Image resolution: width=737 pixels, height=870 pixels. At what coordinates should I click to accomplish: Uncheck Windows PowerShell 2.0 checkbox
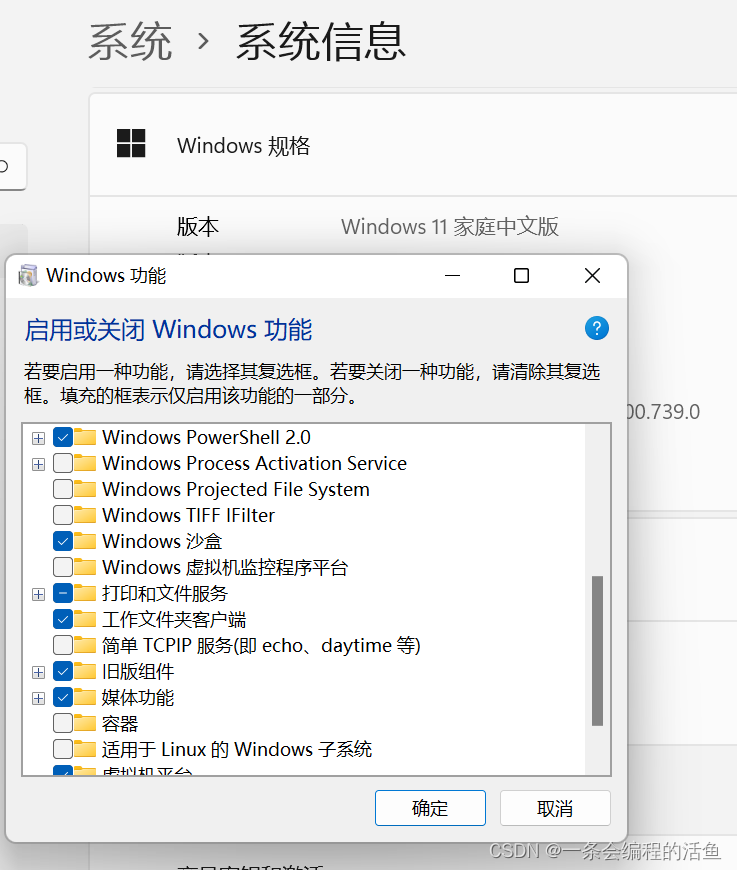[x=63, y=437]
